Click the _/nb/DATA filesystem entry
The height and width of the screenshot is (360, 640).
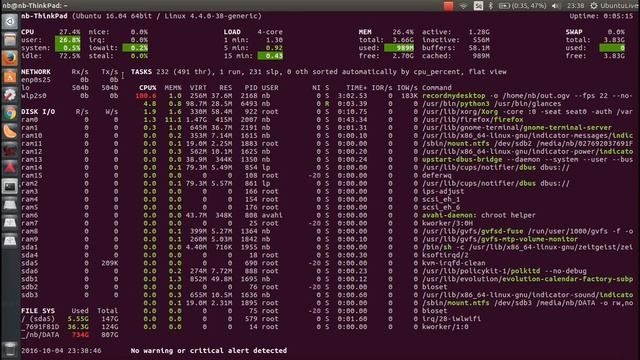click(x=40, y=335)
